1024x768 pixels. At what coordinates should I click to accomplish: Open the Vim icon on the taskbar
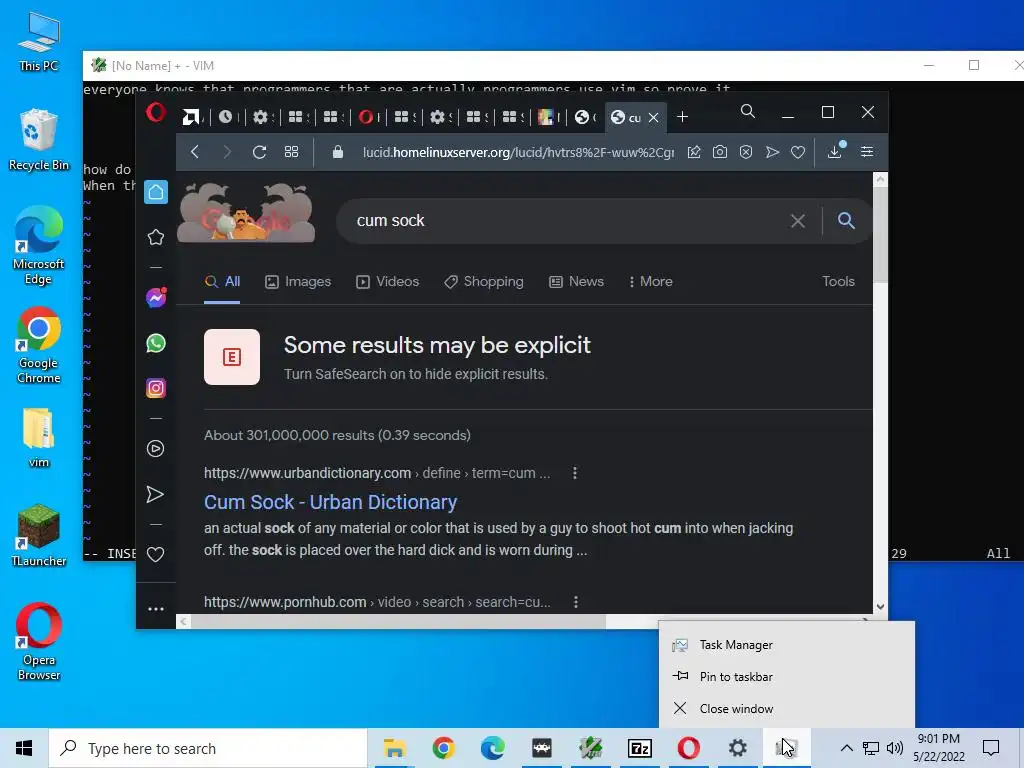(590, 748)
